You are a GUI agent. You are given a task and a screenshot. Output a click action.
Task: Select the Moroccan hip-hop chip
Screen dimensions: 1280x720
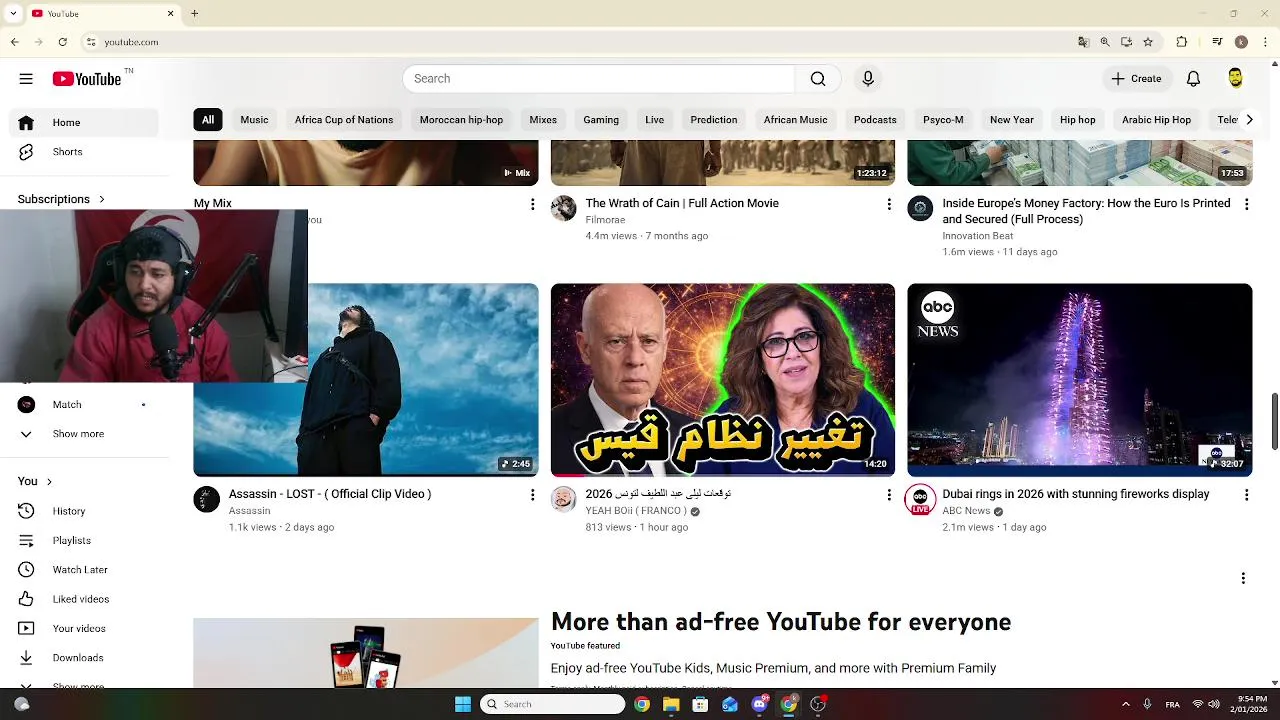(x=461, y=120)
